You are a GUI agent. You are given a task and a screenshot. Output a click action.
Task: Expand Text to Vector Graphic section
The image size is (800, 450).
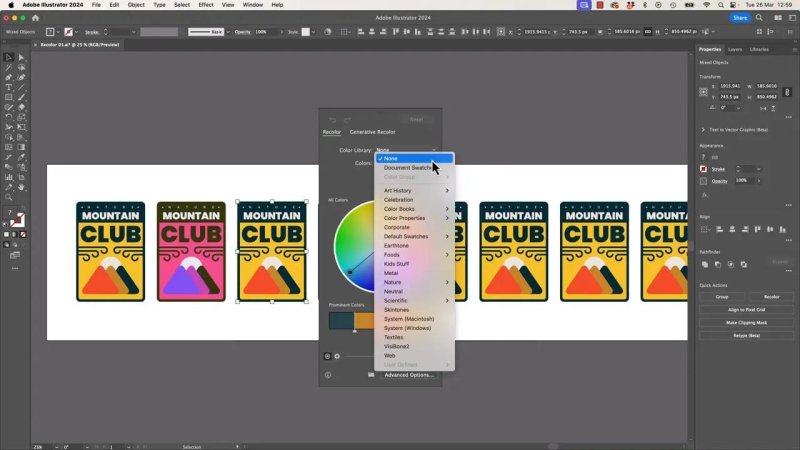[x=703, y=130]
